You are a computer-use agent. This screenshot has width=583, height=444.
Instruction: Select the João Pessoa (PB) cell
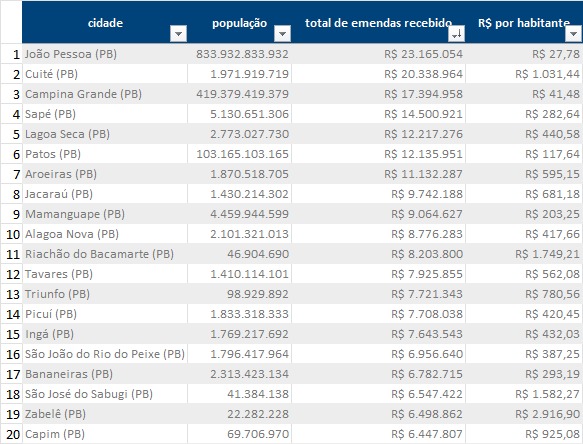[x=105, y=54]
